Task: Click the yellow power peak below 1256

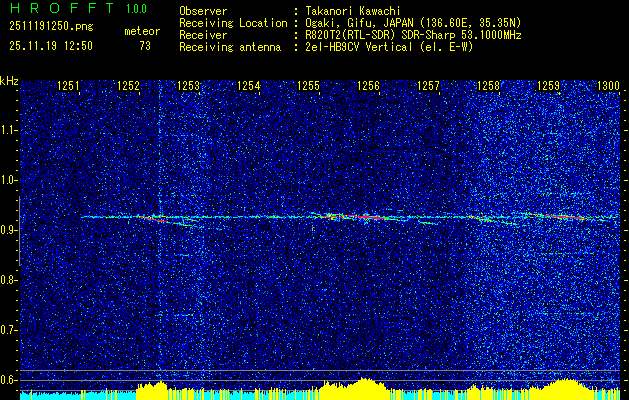Action: [x=363, y=386]
